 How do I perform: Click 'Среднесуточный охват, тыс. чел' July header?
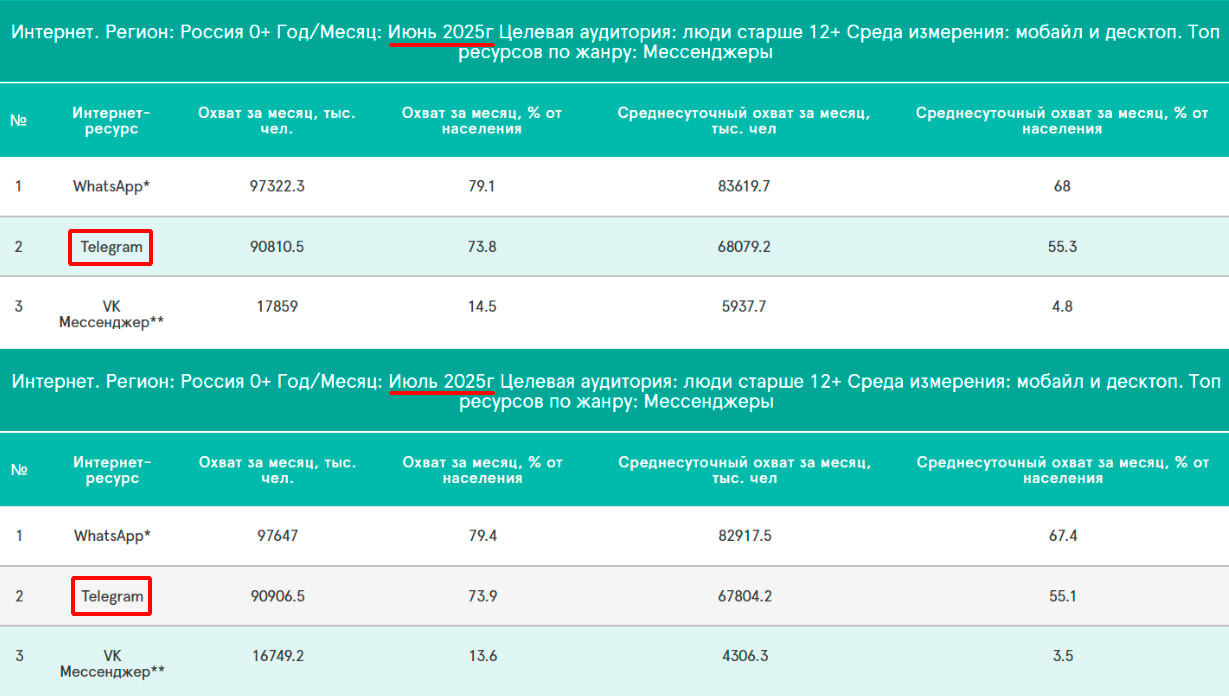tap(744, 470)
